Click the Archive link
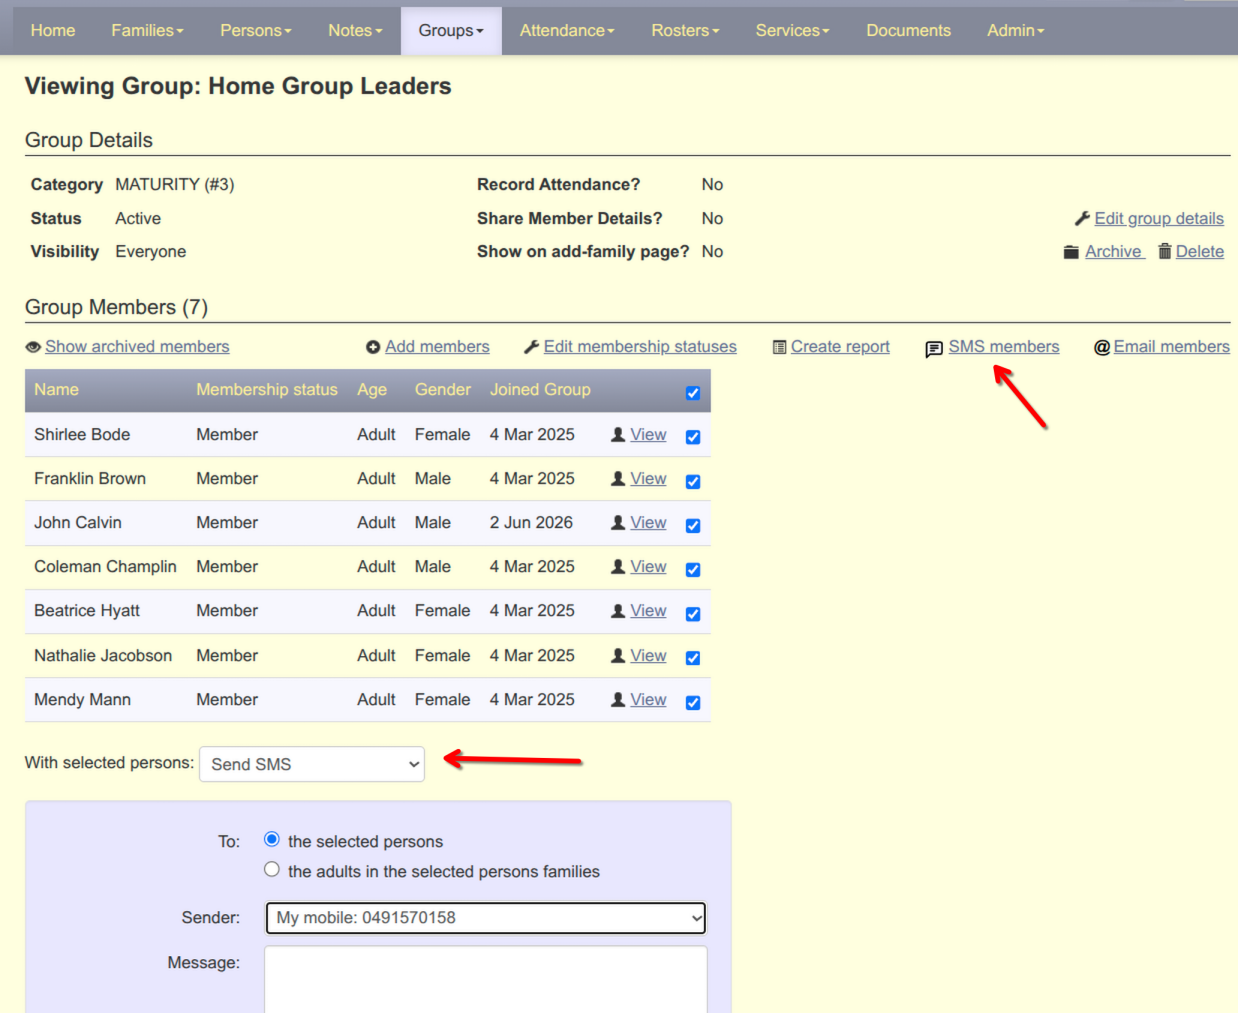This screenshot has width=1238, height=1013. [x=1114, y=252]
